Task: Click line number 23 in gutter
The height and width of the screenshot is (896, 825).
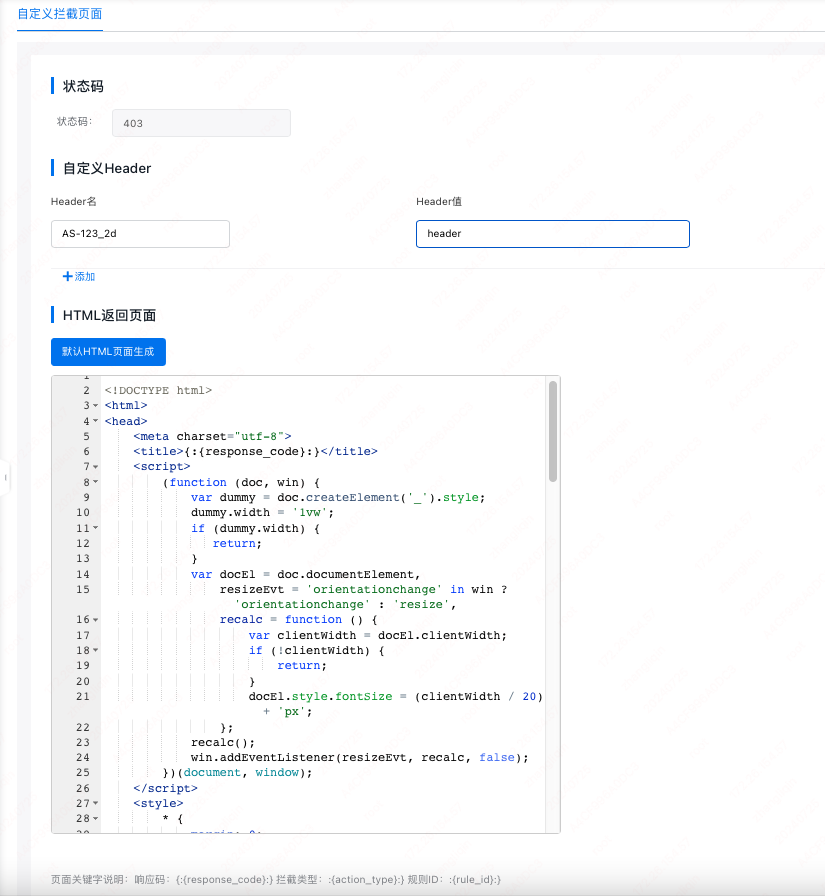Action: (83, 742)
